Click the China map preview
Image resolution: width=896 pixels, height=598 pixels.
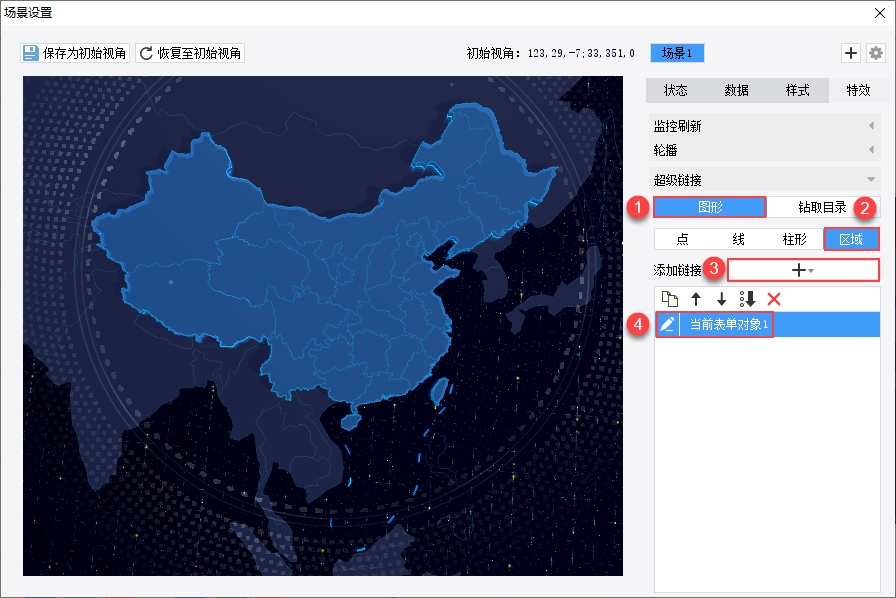point(323,326)
